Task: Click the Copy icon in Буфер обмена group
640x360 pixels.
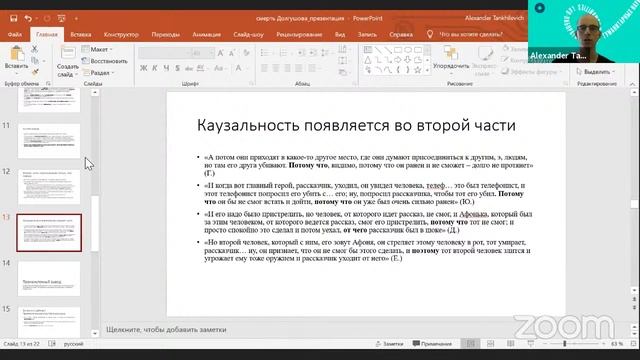Action: (35, 61)
